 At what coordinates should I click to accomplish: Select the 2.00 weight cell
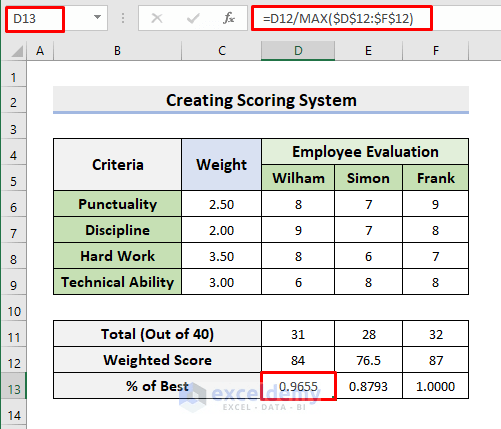[x=222, y=230]
